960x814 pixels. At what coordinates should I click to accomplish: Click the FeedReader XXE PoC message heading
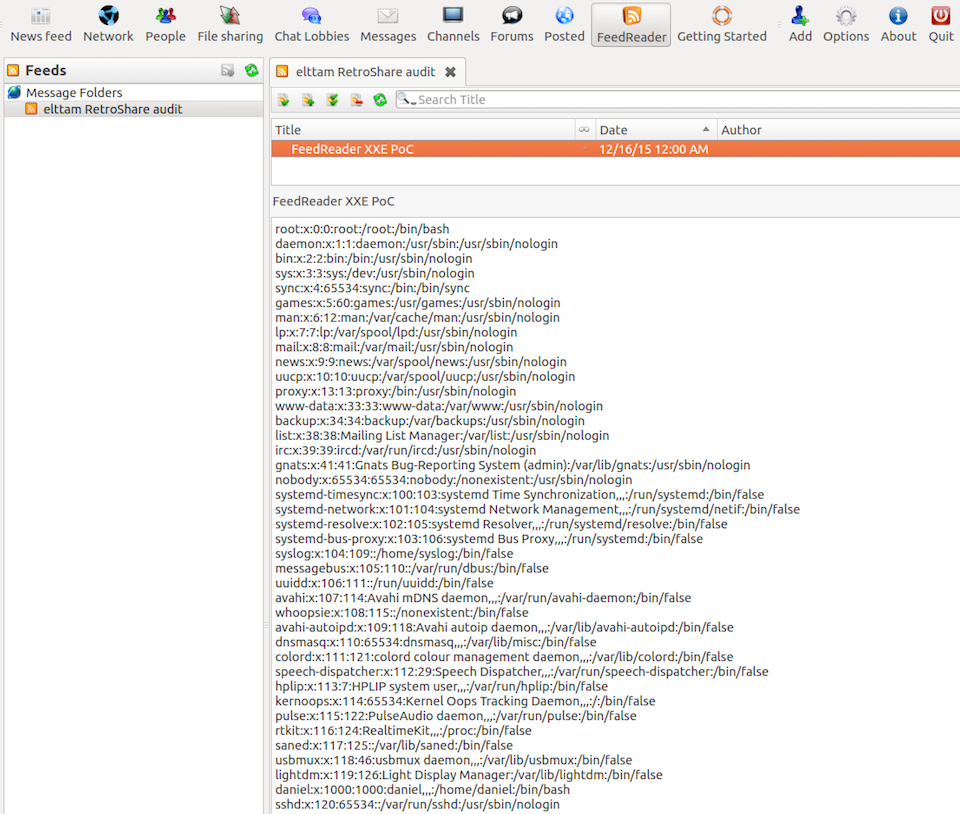pos(334,201)
